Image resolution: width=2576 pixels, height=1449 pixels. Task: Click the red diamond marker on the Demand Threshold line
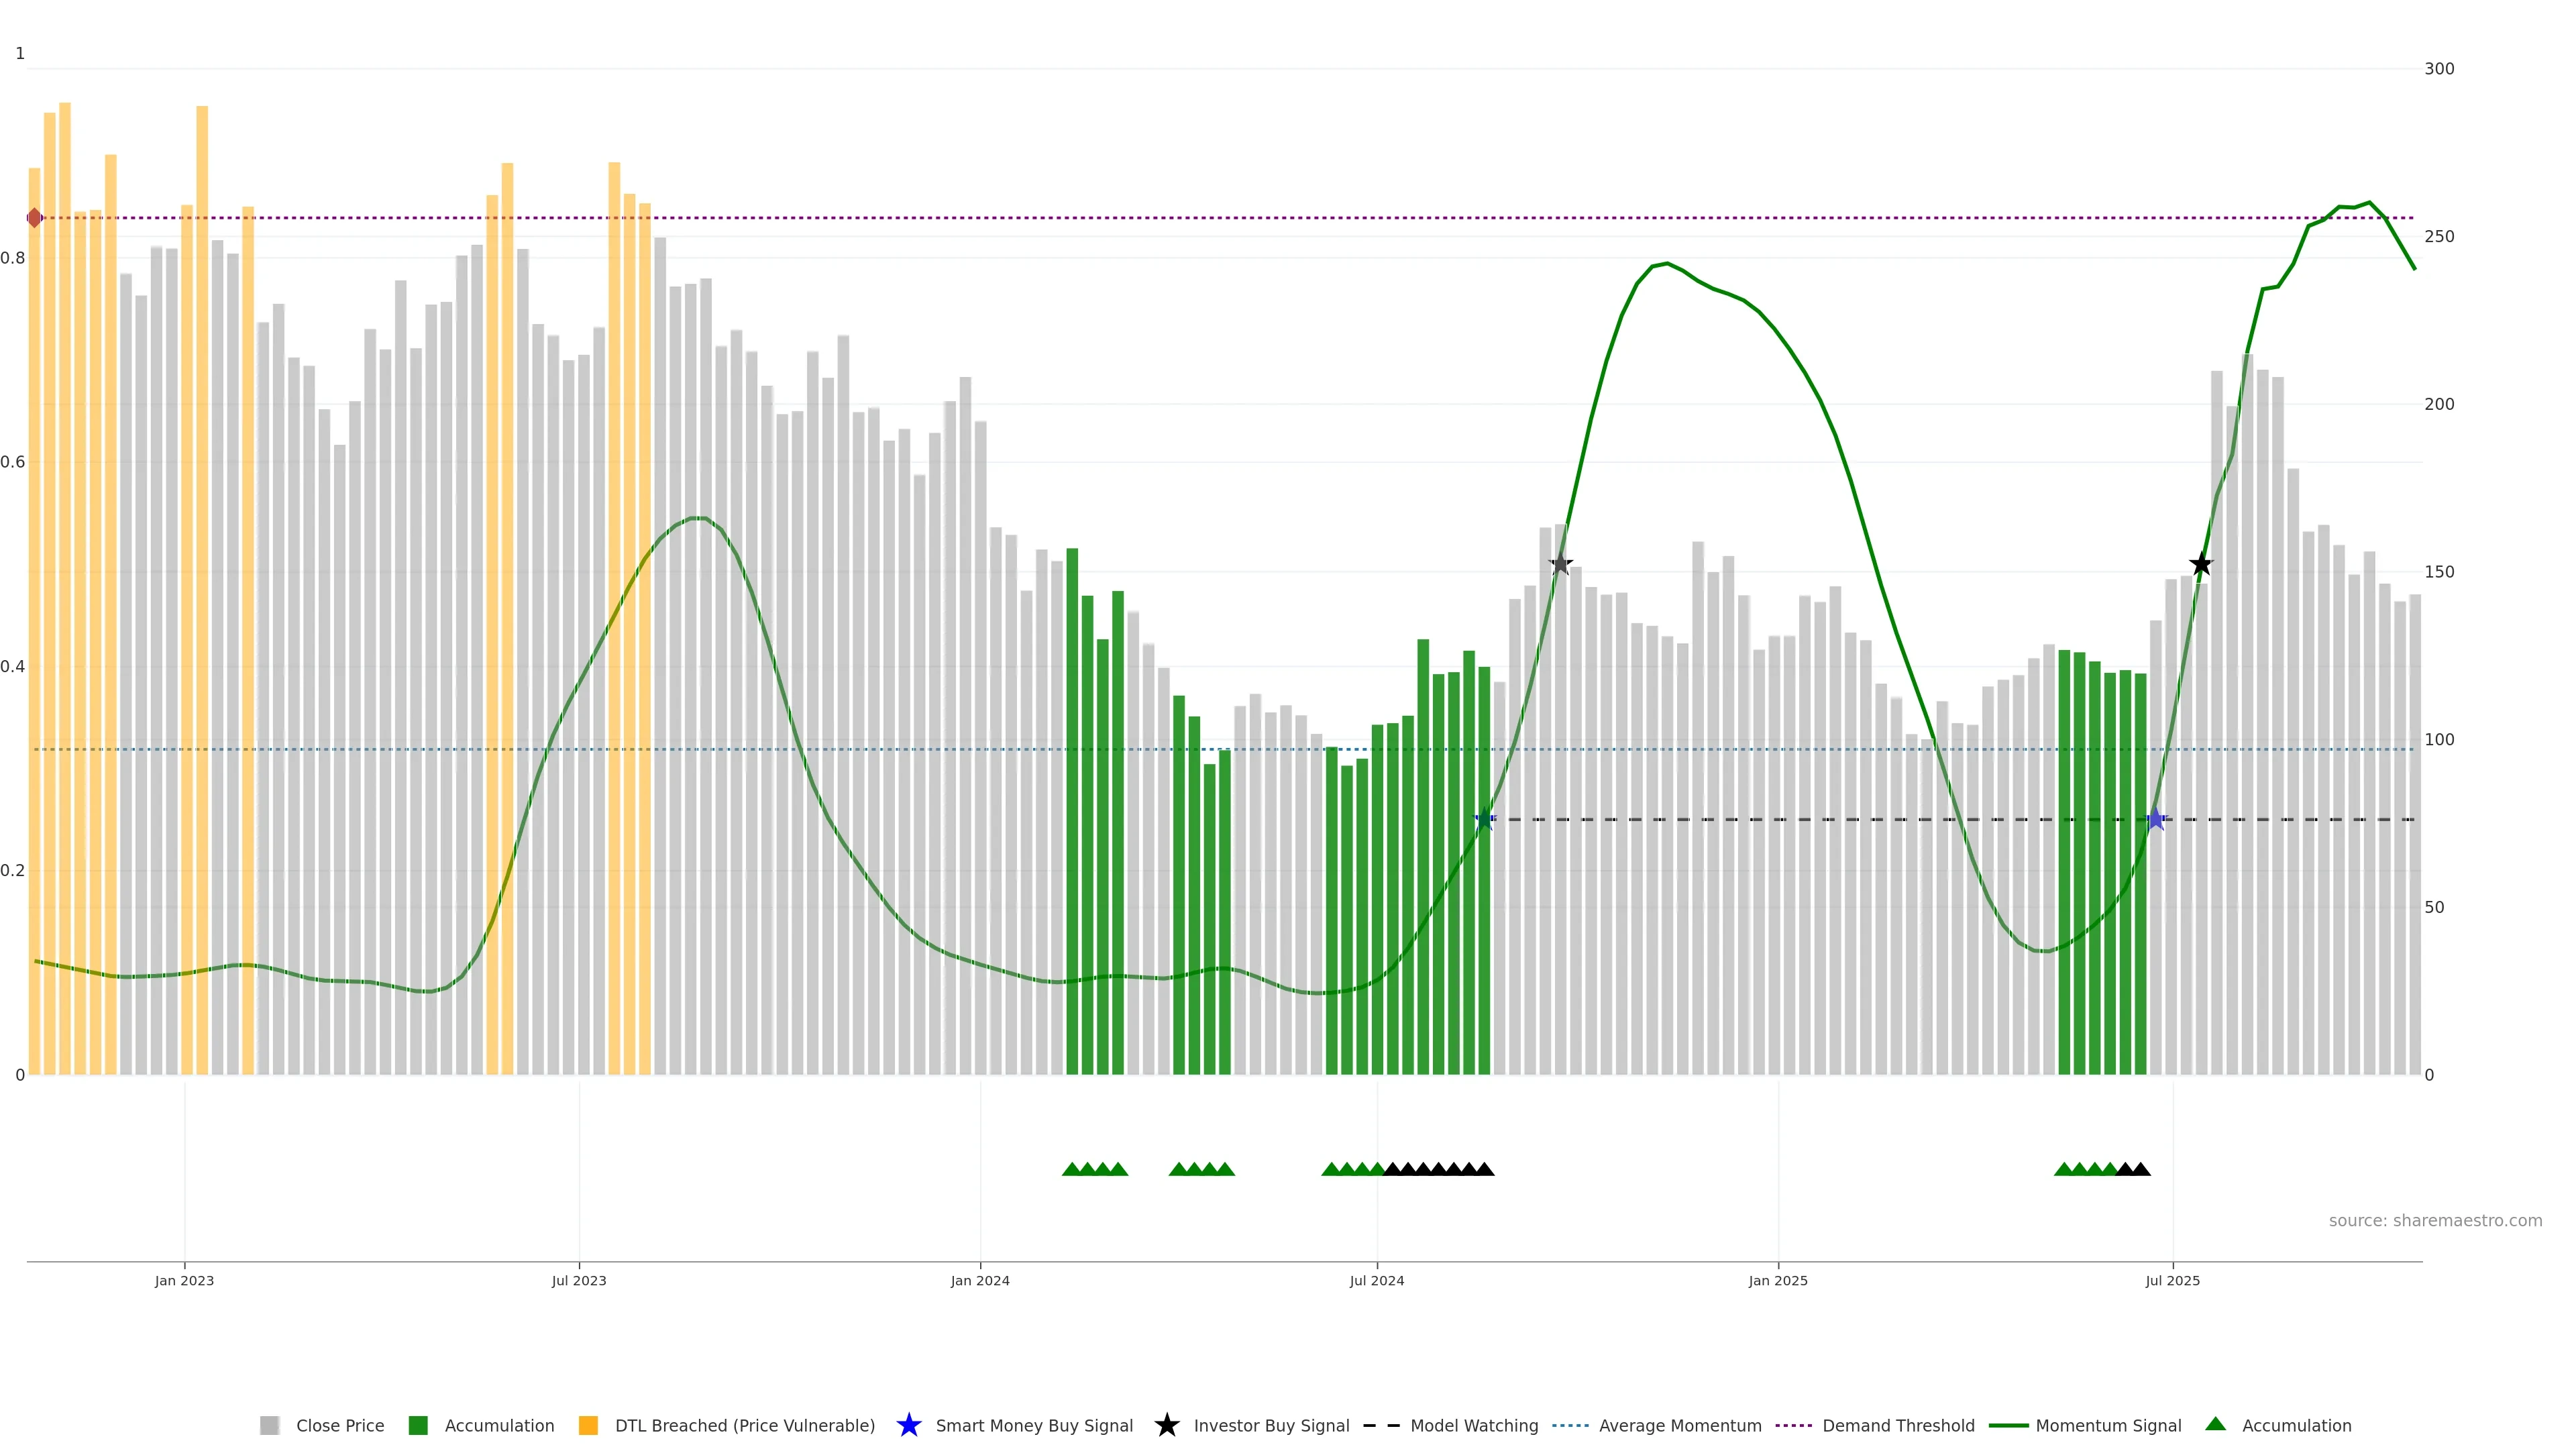point(35,218)
